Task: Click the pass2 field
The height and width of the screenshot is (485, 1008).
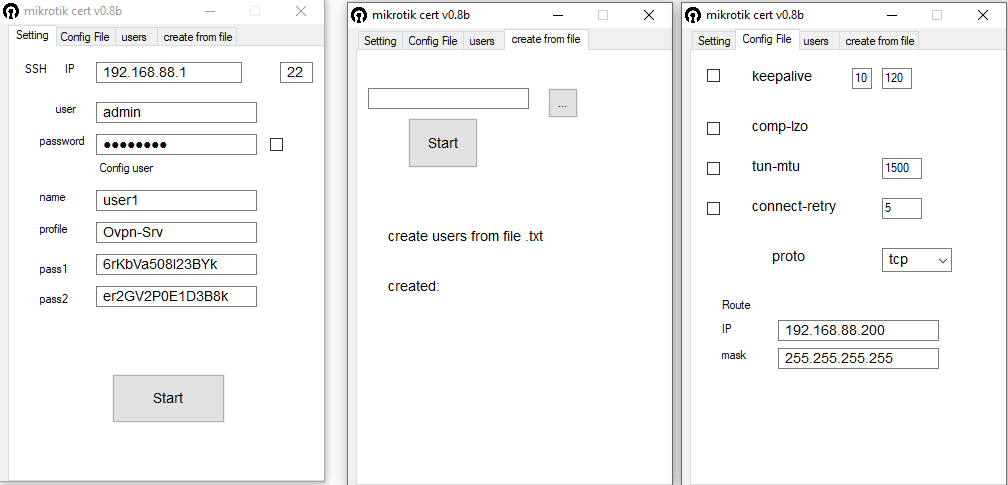Action: pos(176,297)
